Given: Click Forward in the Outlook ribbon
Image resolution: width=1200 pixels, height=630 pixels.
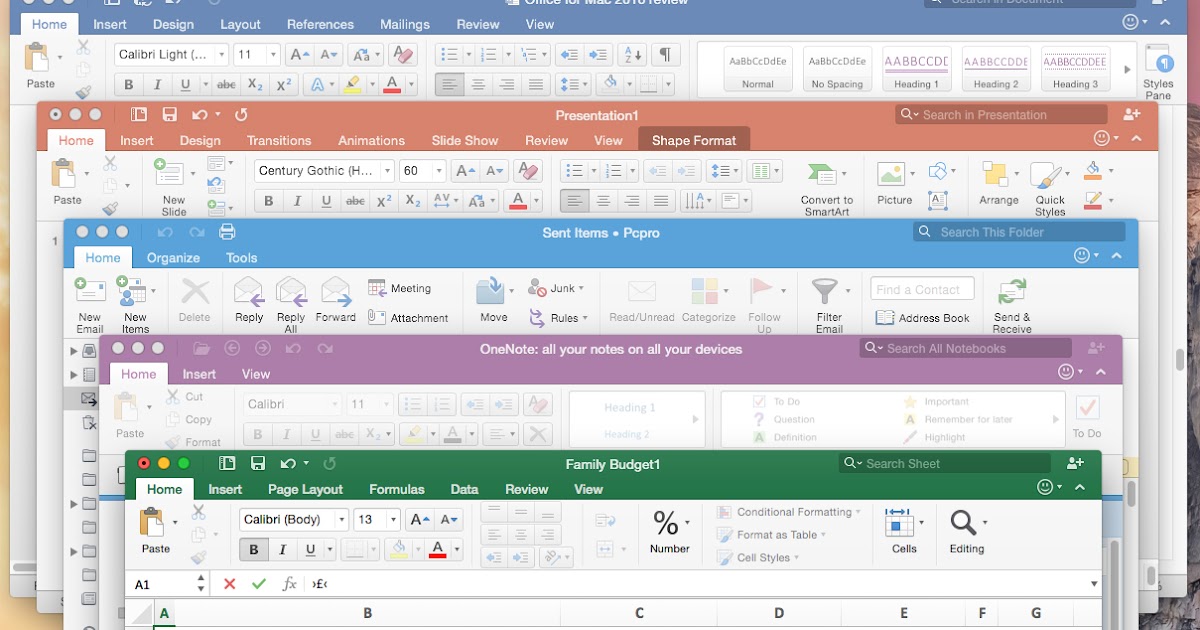Looking at the screenshot, I should point(336,300).
